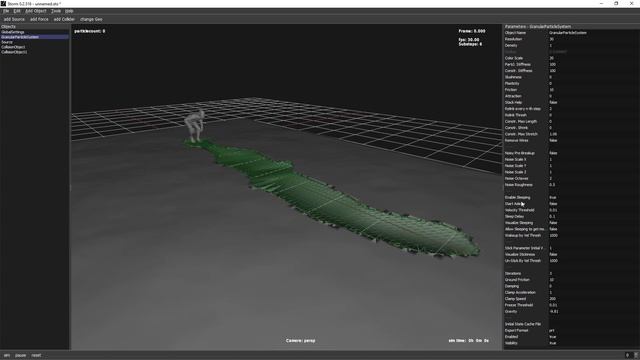Open the Help menu
Screen dimensions: 640x360
(69, 11)
